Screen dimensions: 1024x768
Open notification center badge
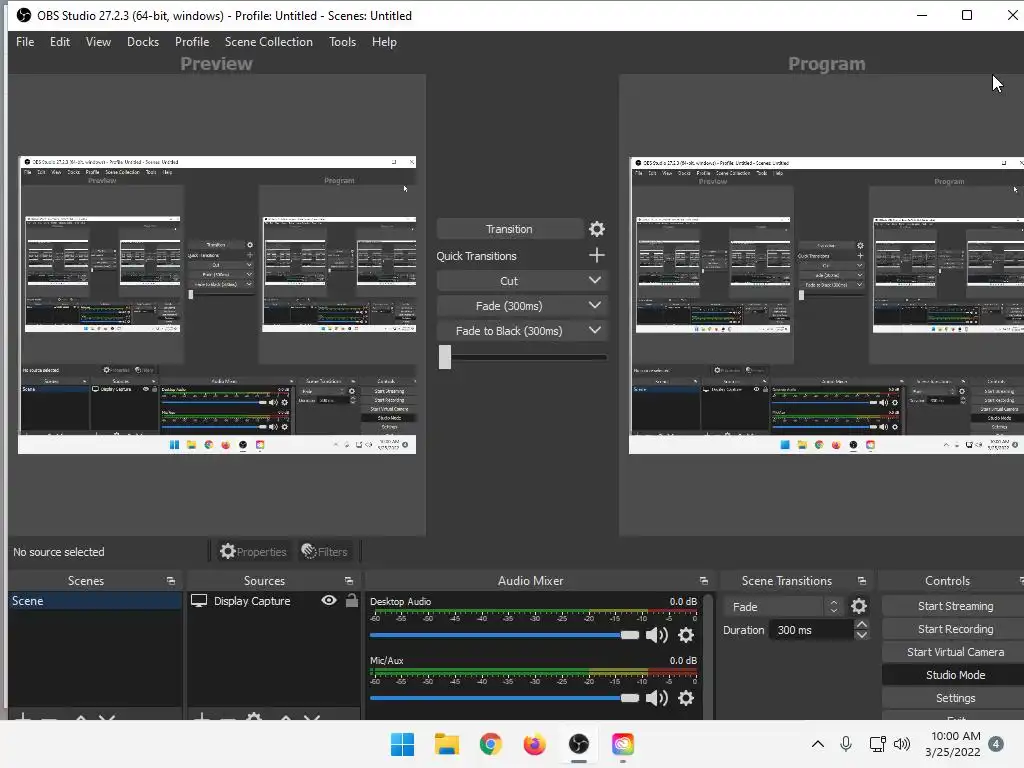[996, 744]
